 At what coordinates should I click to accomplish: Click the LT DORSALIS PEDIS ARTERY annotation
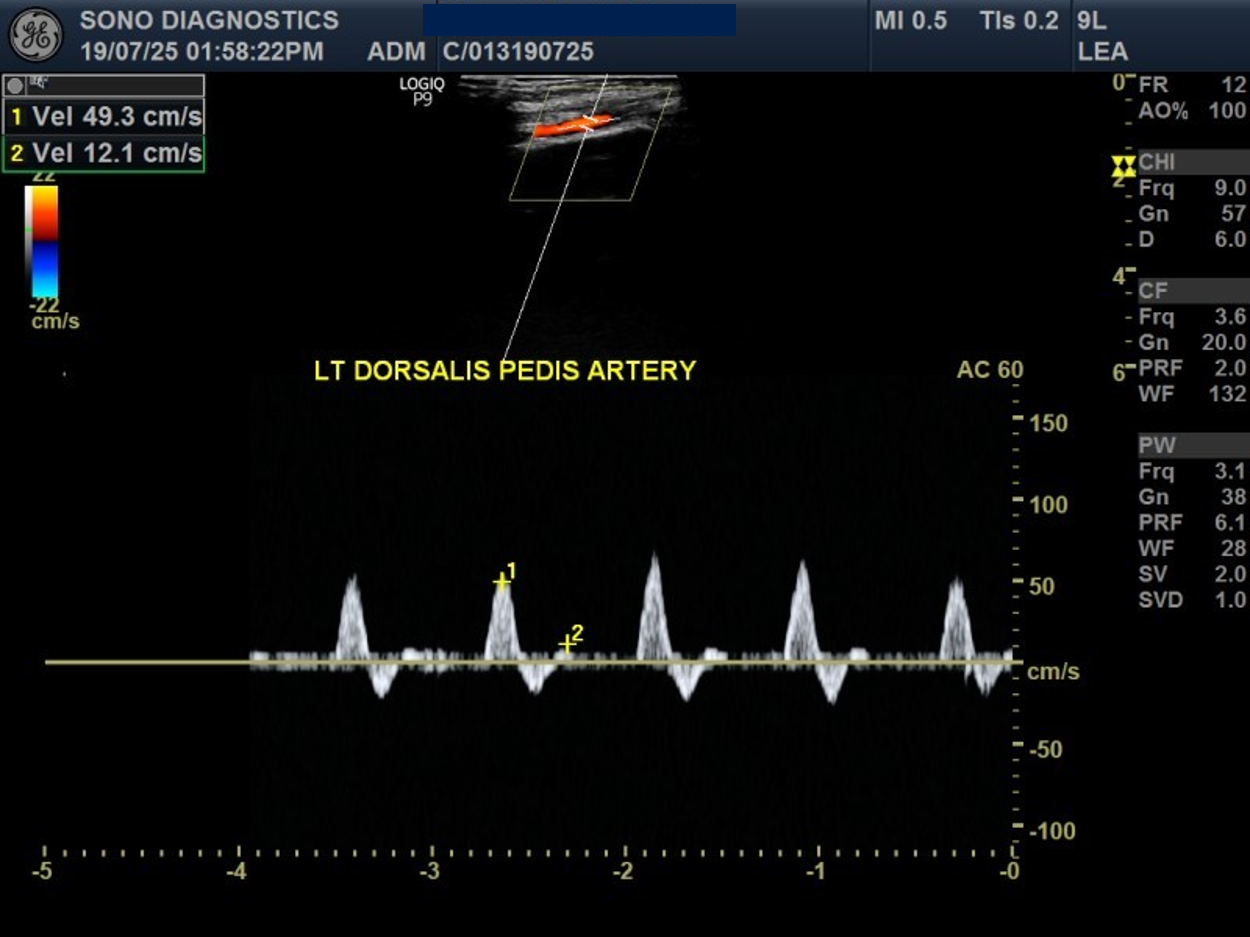[504, 371]
